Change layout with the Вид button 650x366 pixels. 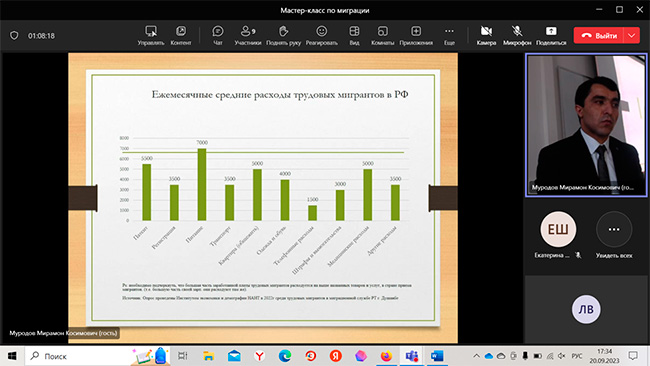(354, 36)
